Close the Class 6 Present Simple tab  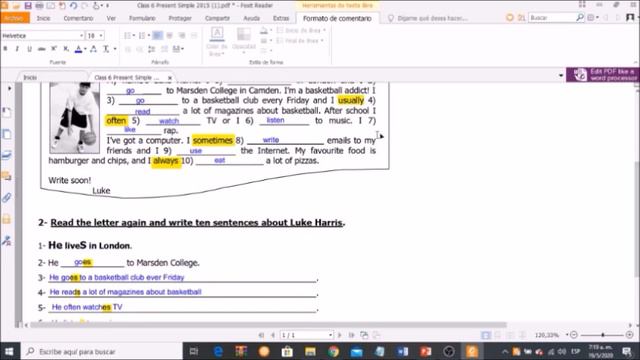[170, 77]
